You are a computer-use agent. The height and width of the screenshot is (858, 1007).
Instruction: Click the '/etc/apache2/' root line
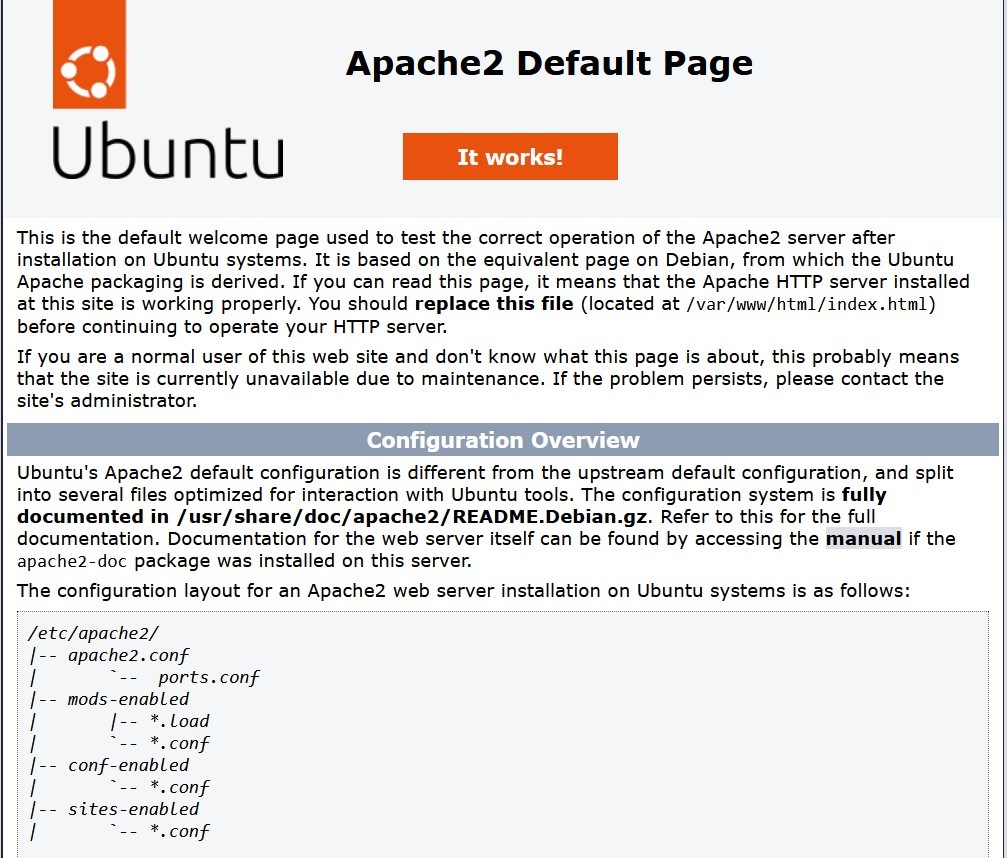pos(93,633)
